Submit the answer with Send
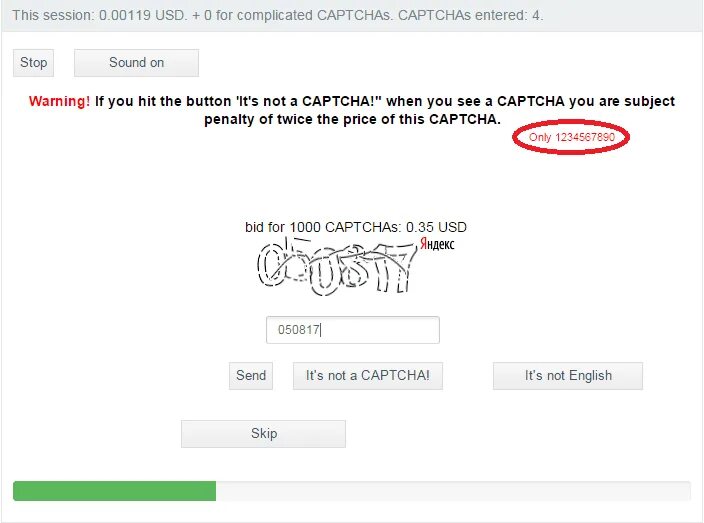 (251, 376)
